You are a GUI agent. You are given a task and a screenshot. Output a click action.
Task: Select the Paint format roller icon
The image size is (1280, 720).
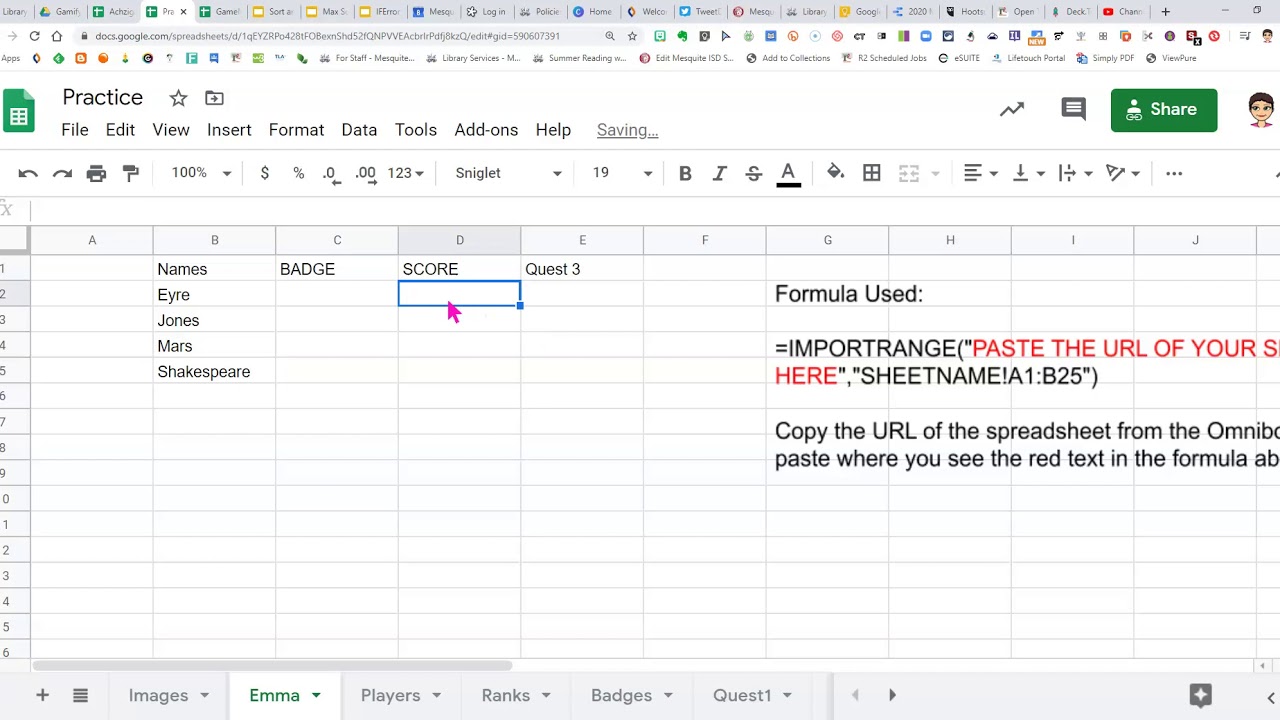130,173
